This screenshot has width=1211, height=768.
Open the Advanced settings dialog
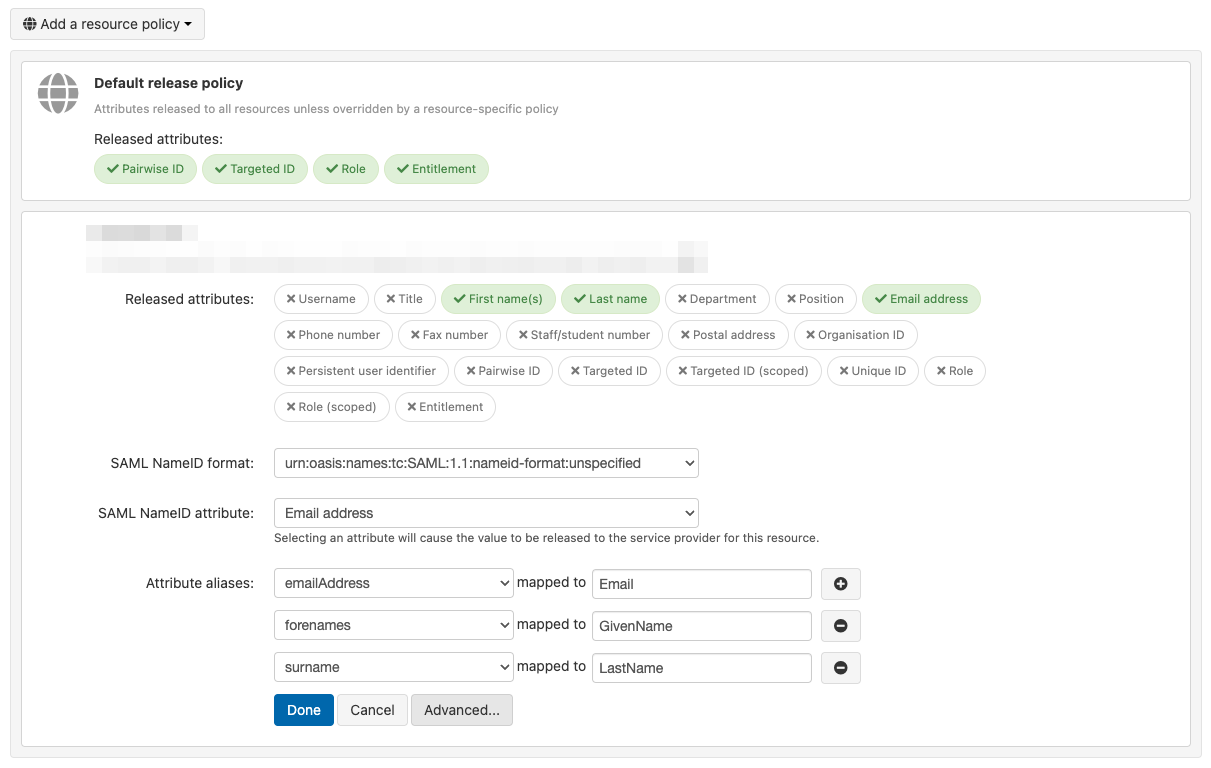click(461, 709)
